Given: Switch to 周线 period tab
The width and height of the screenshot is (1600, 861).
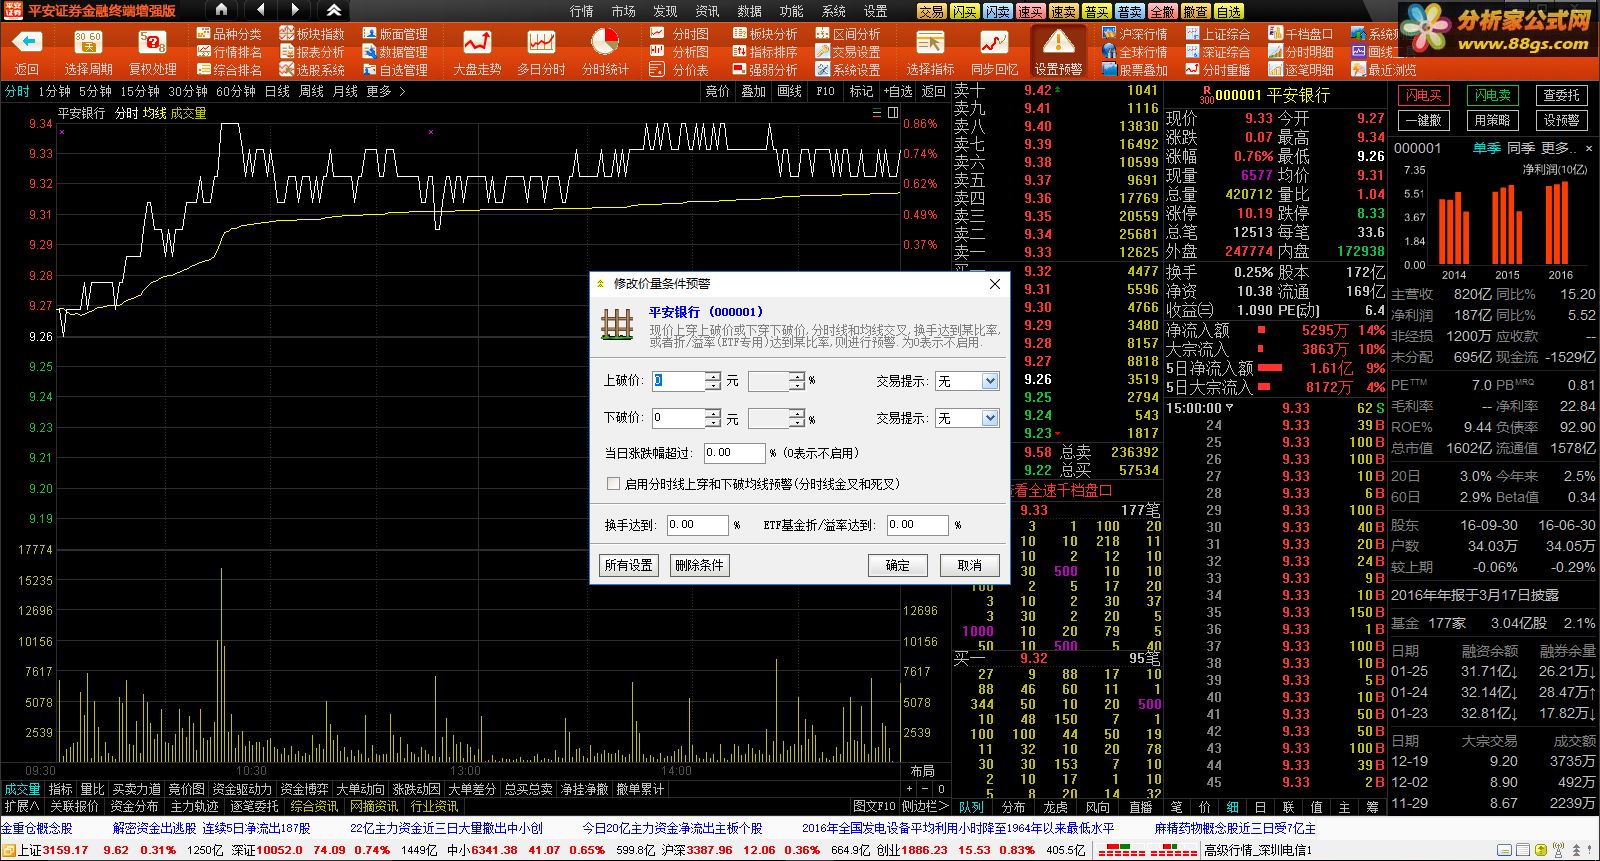Looking at the screenshot, I should click(x=311, y=91).
